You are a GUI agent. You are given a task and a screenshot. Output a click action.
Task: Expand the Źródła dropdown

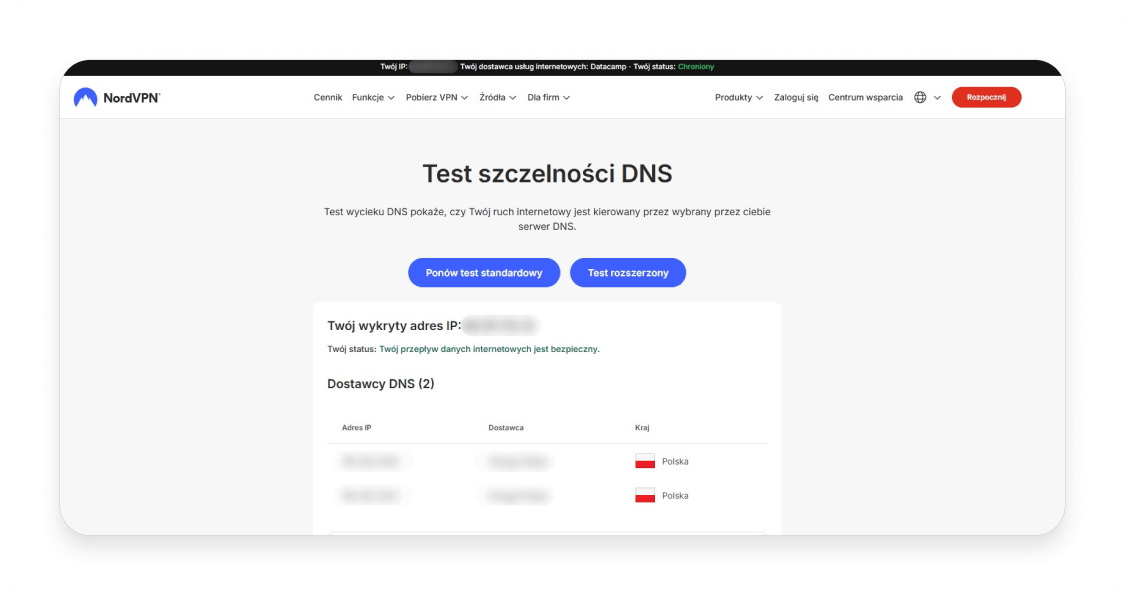(x=497, y=97)
